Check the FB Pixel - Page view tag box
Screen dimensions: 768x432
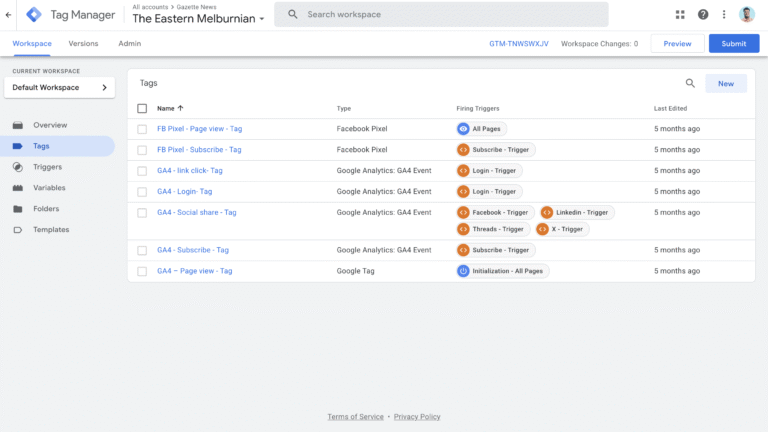[x=142, y=129]
